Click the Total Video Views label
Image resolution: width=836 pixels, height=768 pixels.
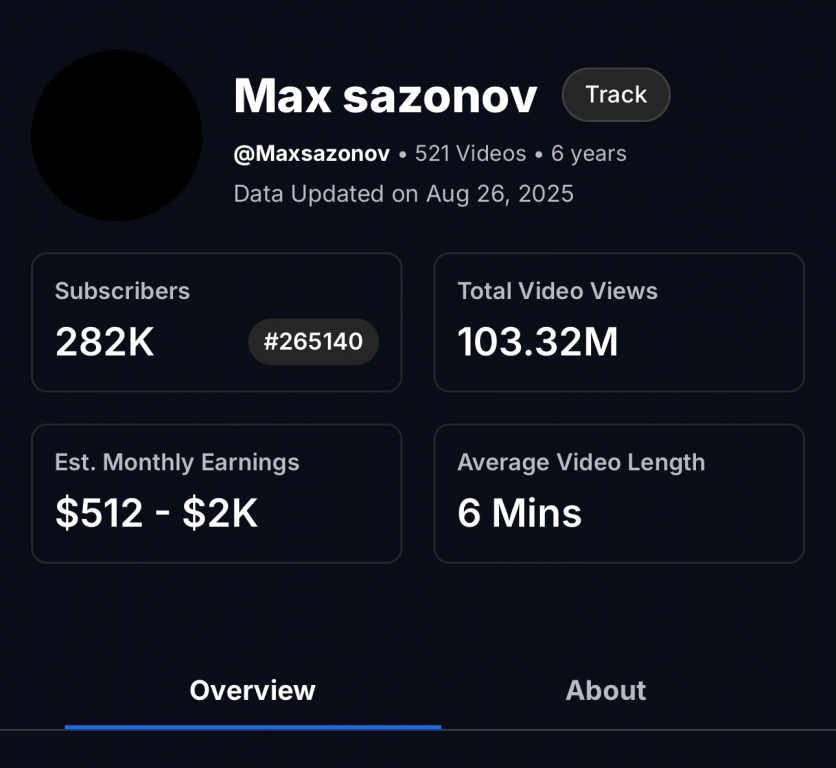[x=557, y=291]
